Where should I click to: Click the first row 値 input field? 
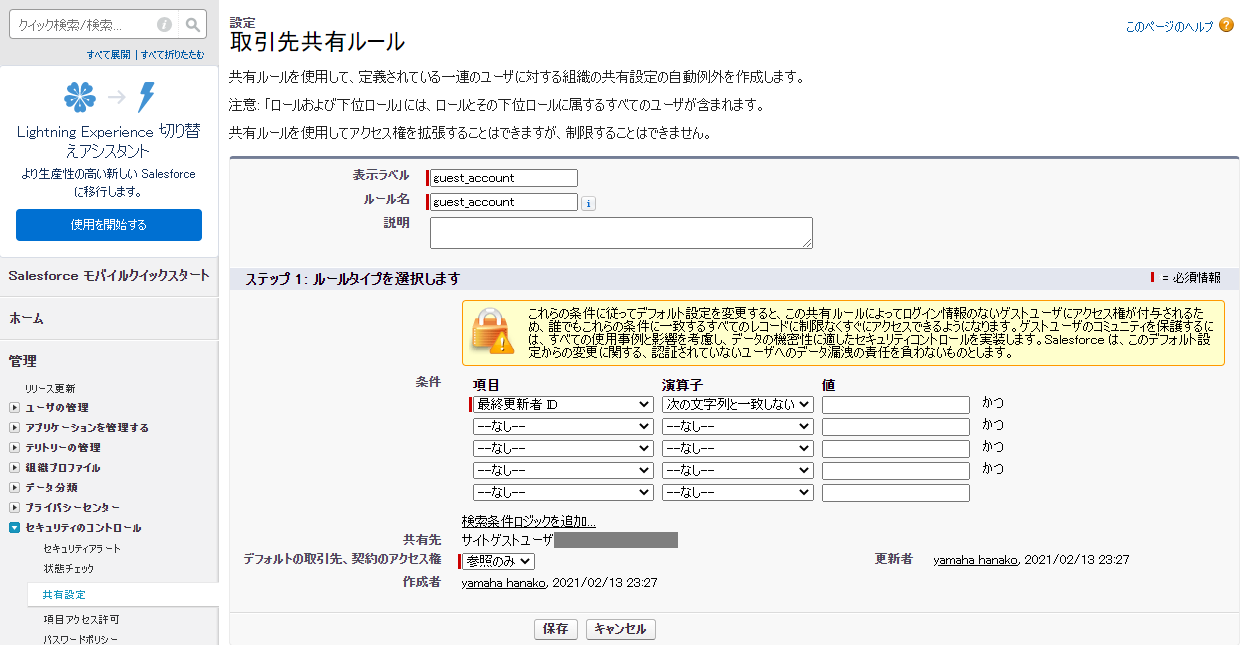pos(896,405)
